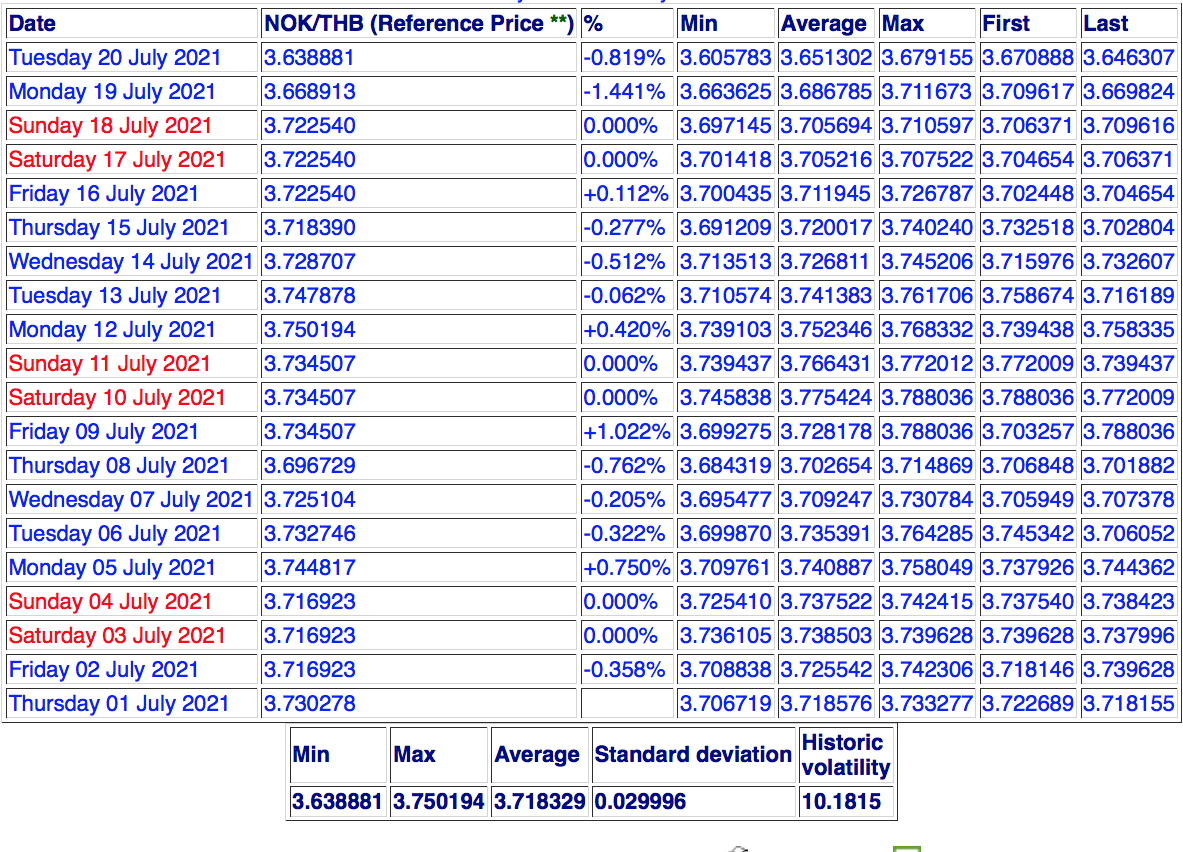Open the Monday 19 July 2021 date
The image size is (1183, 852).
pyautogui.click(x=112, y=92)
